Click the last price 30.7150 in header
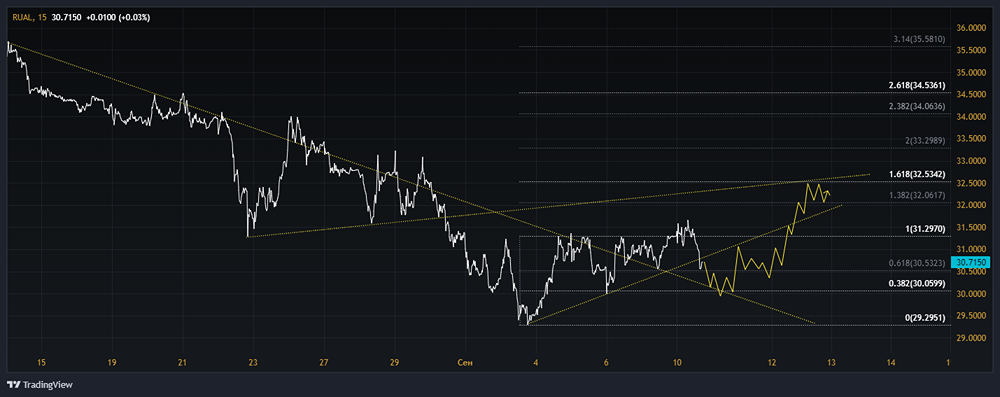The width and height of the screenshot is (1000, 397). point(65,18)
